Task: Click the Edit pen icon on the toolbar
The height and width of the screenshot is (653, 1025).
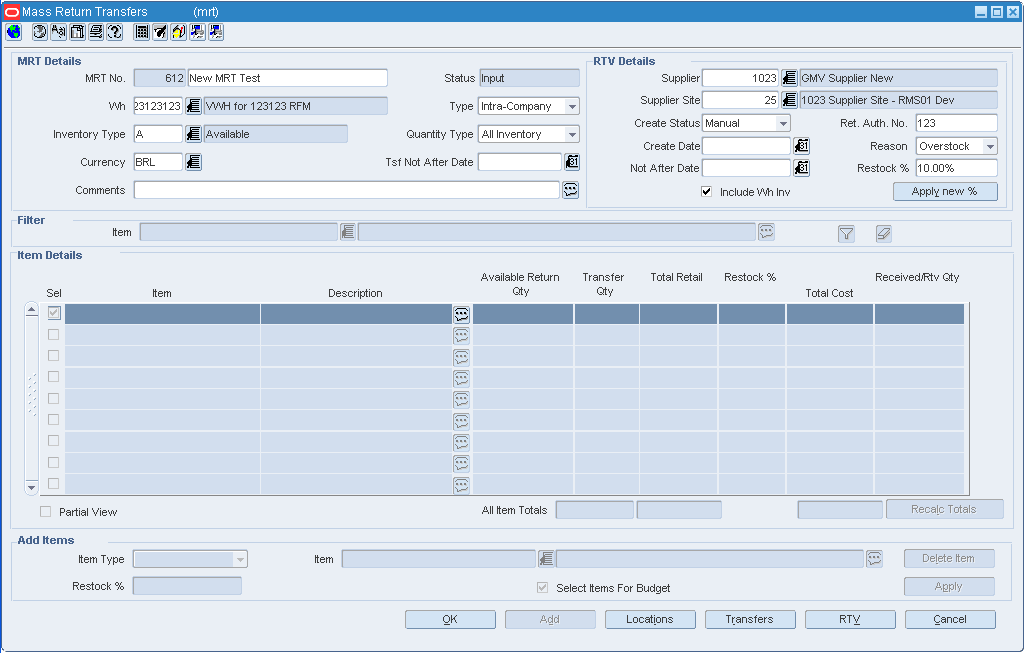Action: [158, 32]
